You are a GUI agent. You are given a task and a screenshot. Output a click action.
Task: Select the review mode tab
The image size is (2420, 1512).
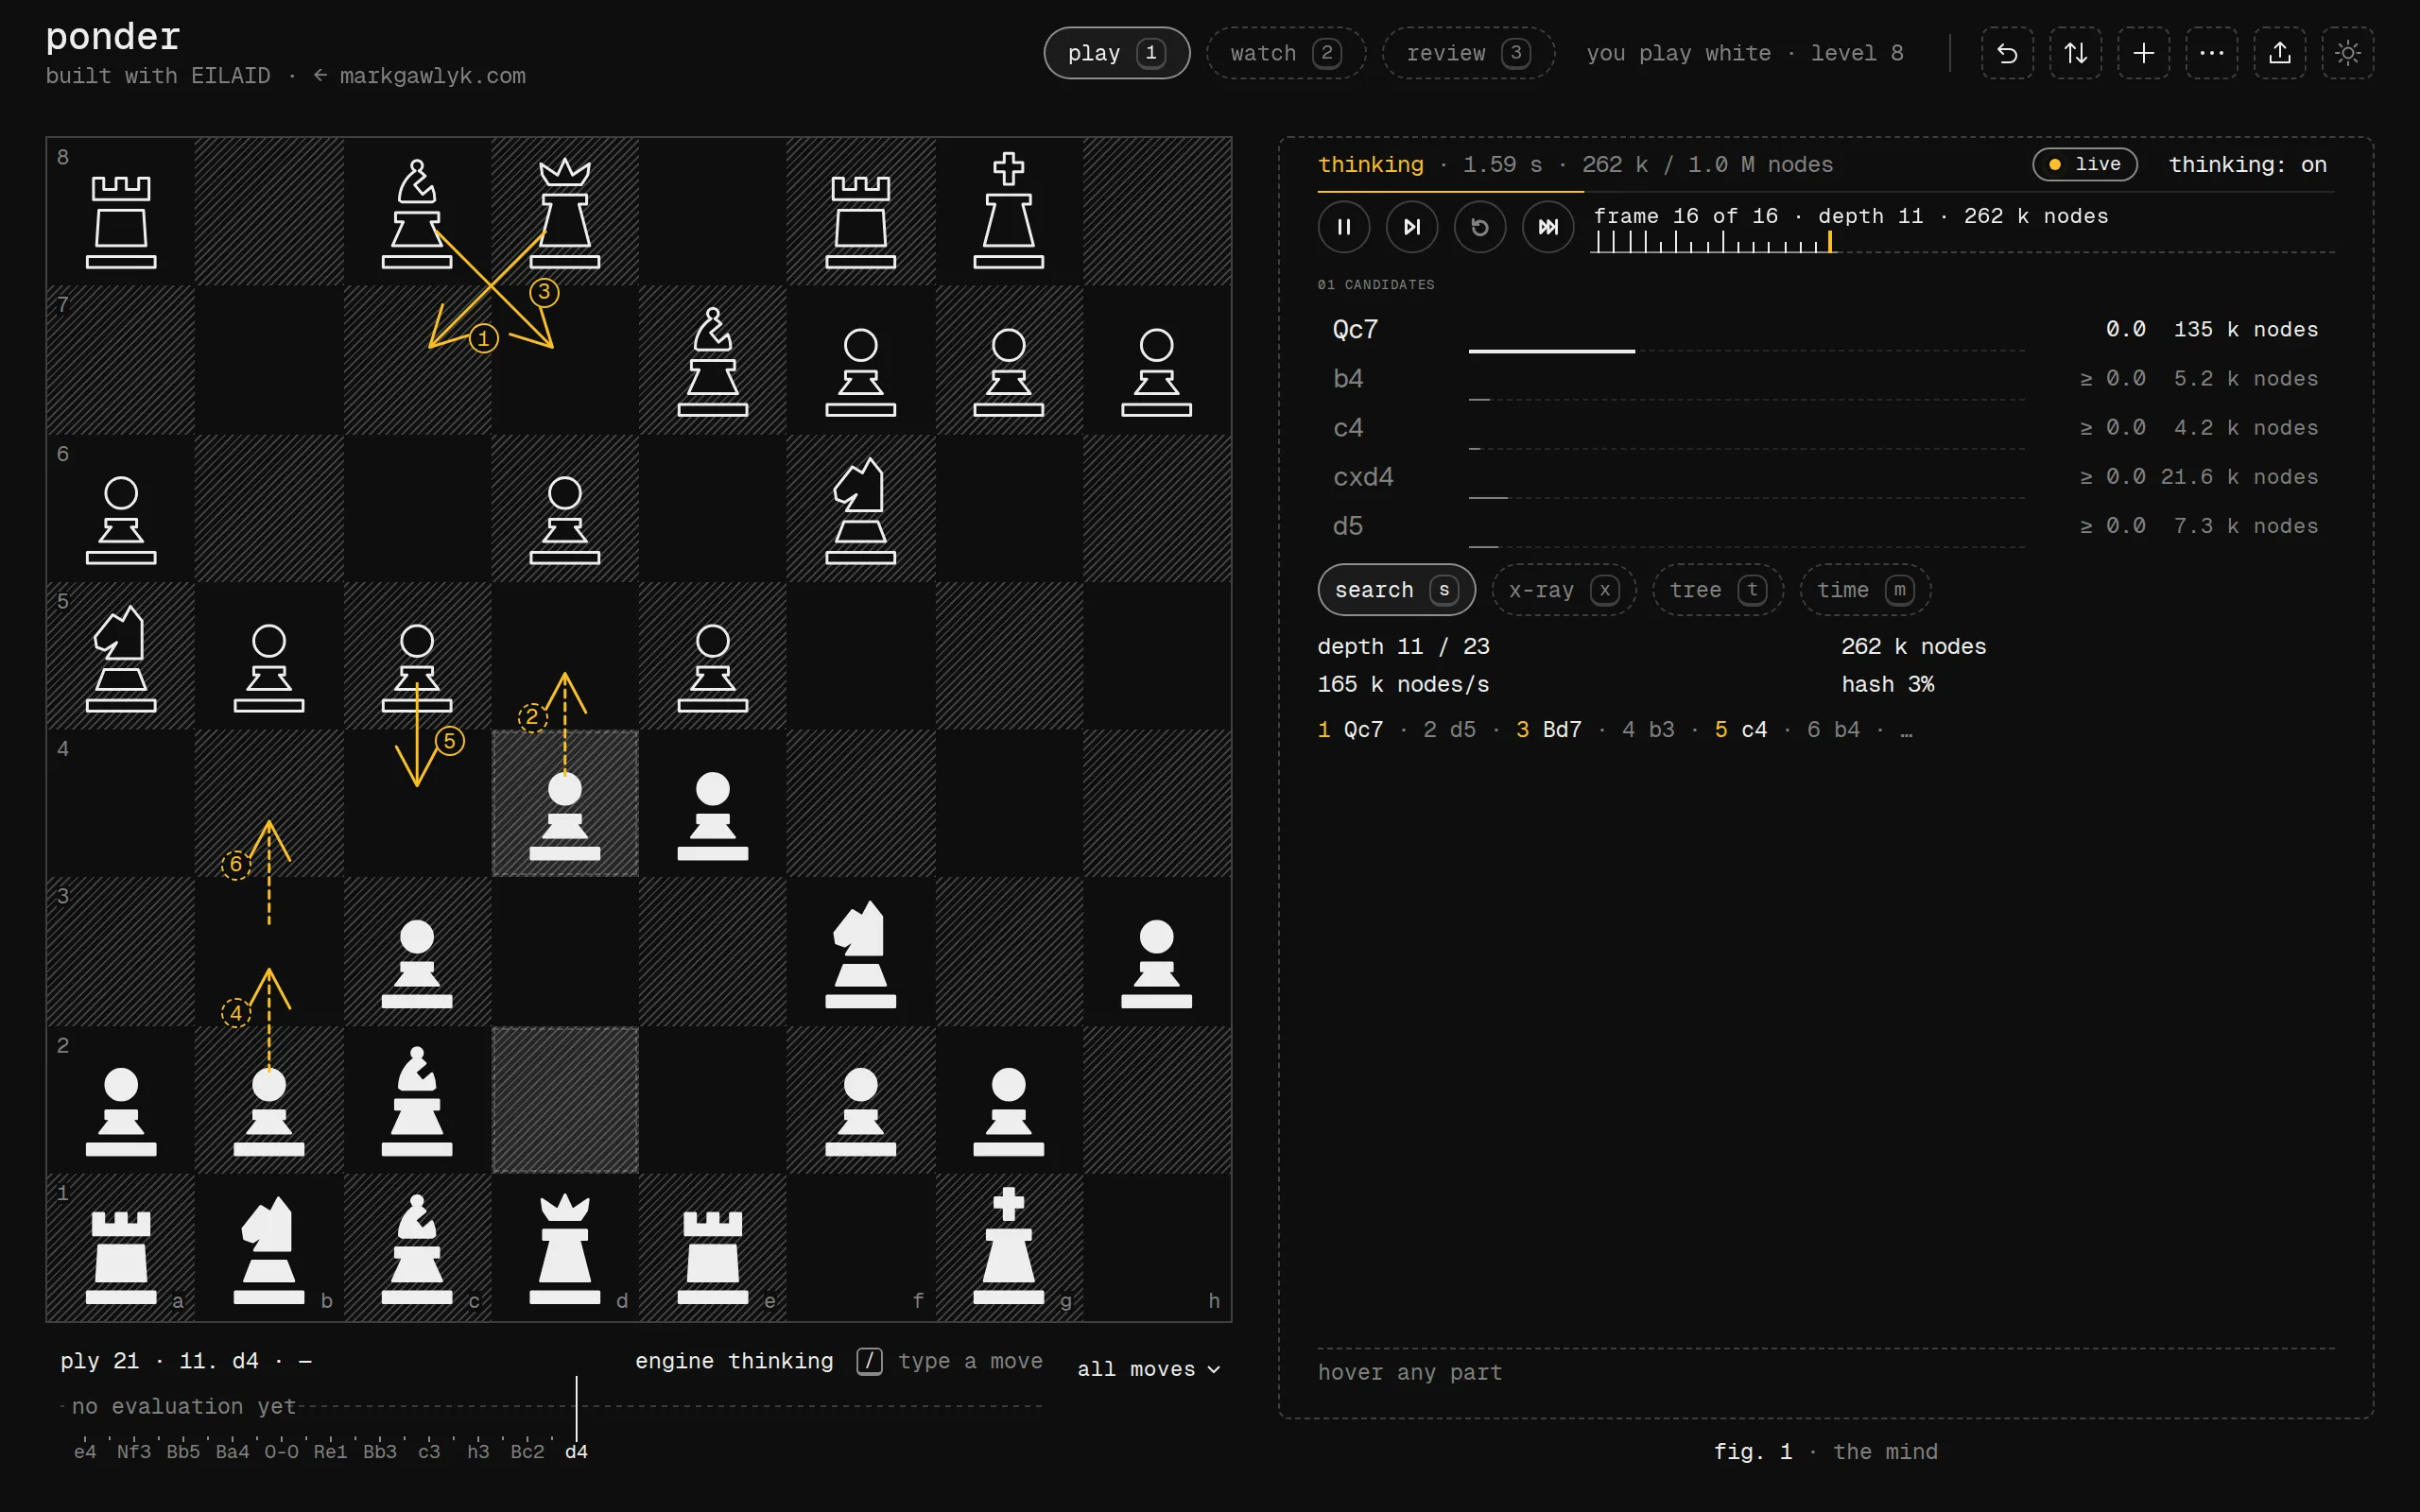tap(1468, 53)
